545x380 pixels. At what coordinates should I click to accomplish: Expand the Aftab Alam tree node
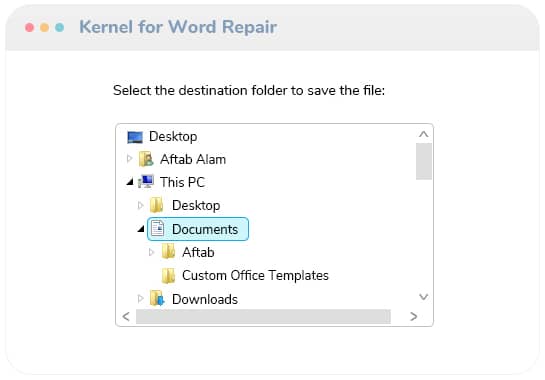pos(129,159)
